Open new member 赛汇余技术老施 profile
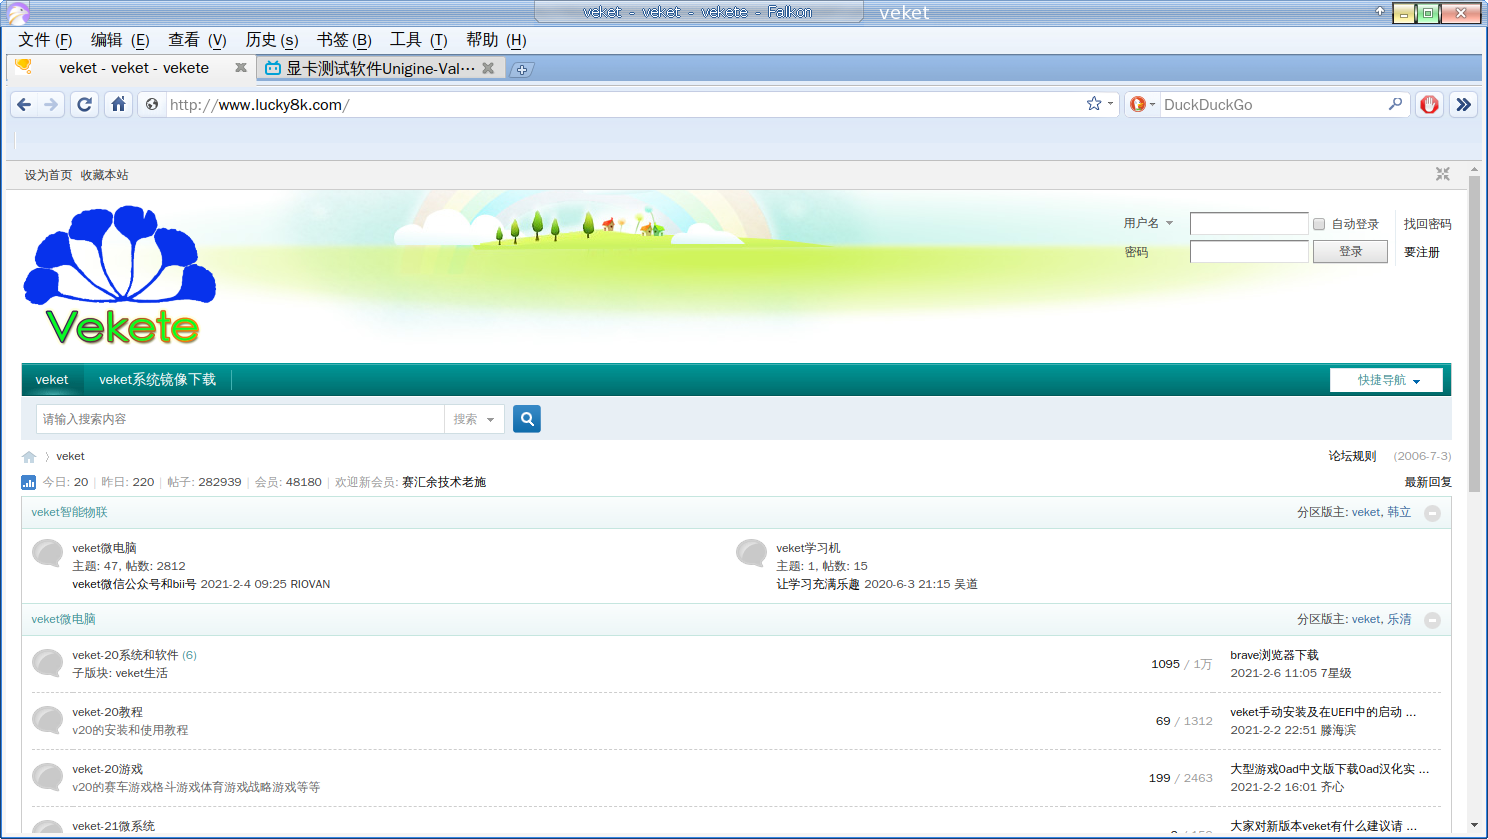This screenshot has width=1488, height=839. (x=444, y=482)
